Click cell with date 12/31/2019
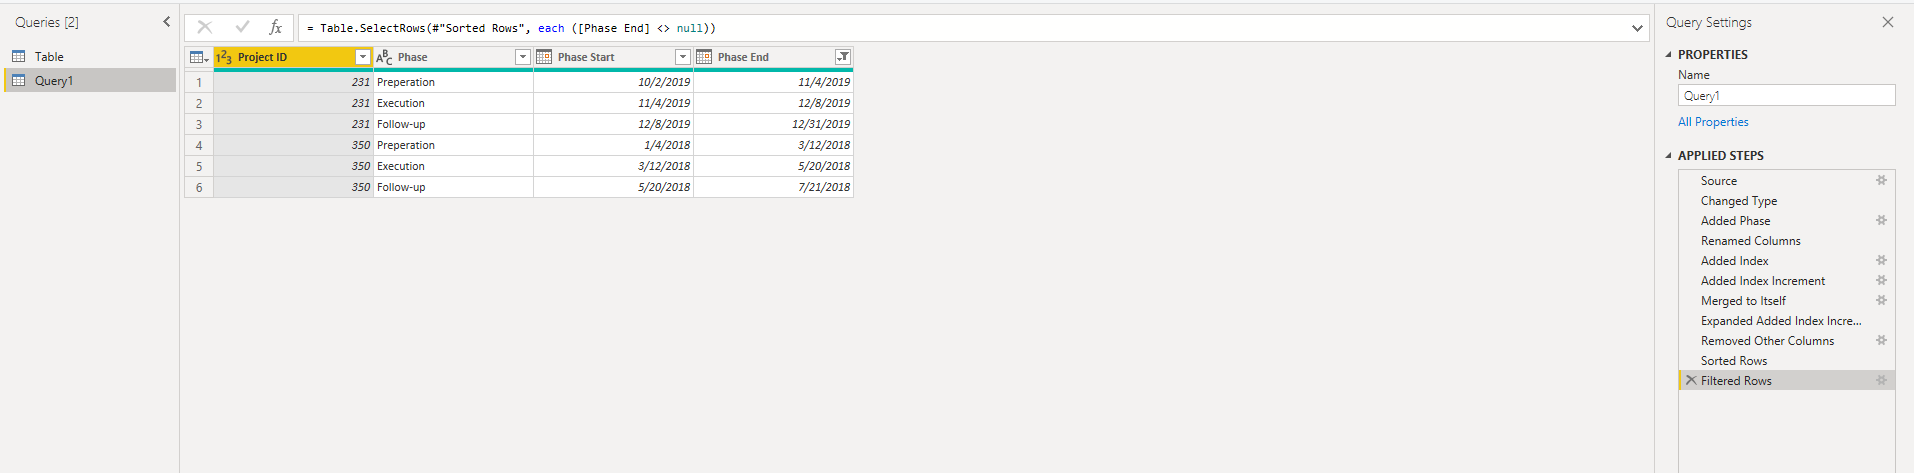The image size is (1914, 473). click(773, 124)
